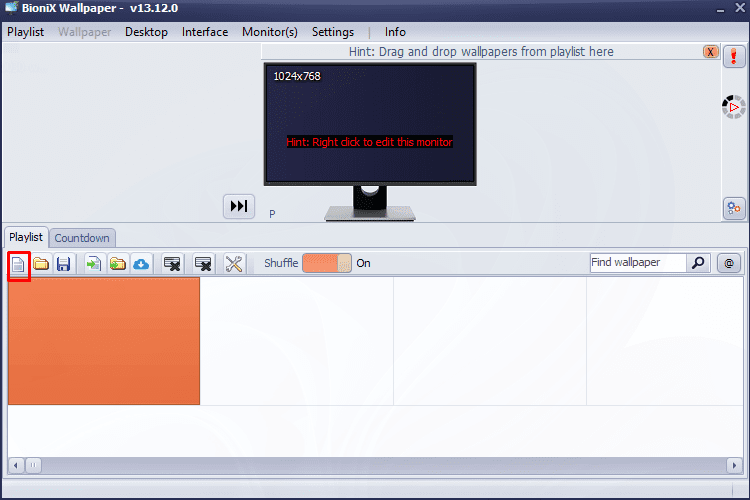The height and width of the screenshot is (500, 750).
Task: Click the horizontal scrollbar thumb
Action: [33, 465]
